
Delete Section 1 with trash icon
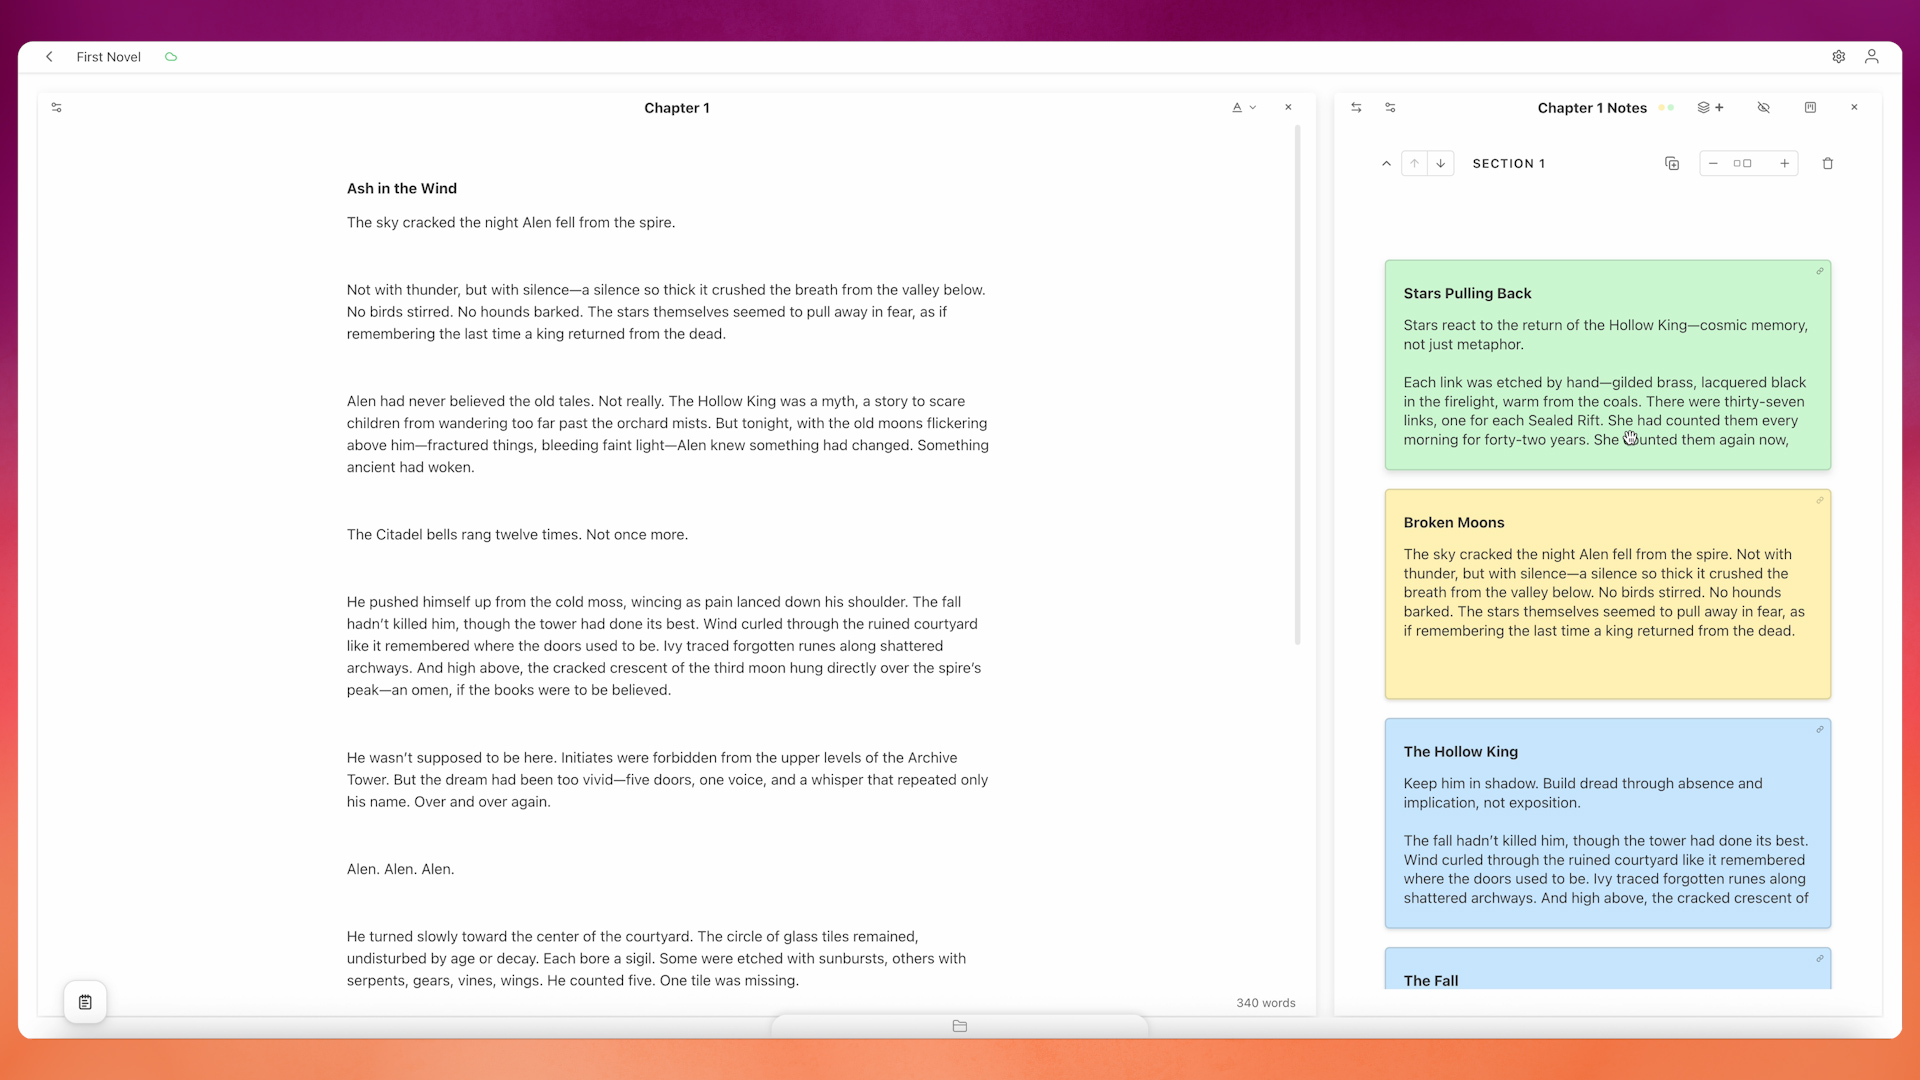tap(1827, 164)
